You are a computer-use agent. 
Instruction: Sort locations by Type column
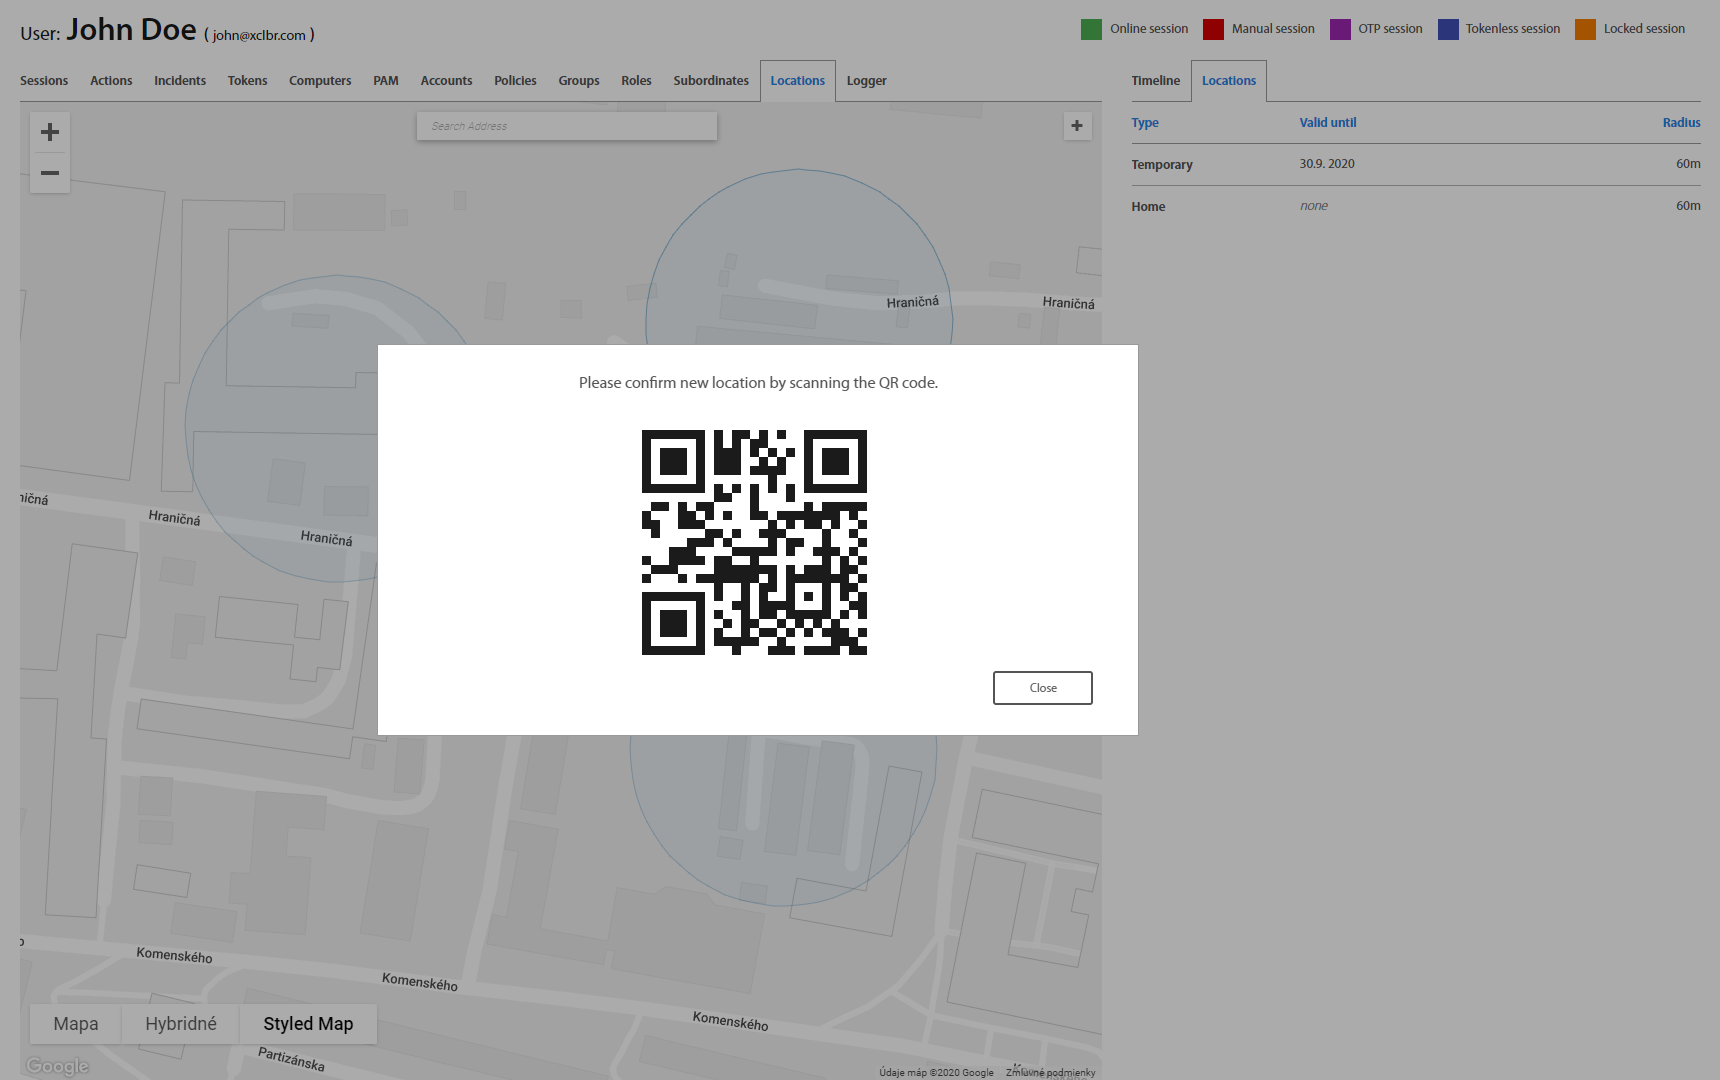1145,123
